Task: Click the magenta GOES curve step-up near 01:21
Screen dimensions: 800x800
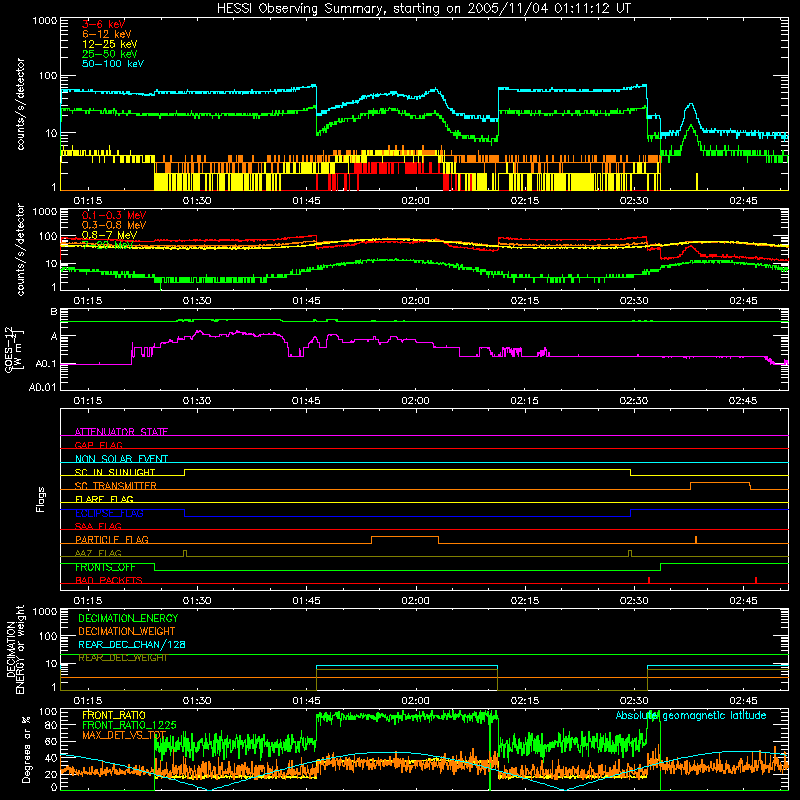Action: coord(132,353)
